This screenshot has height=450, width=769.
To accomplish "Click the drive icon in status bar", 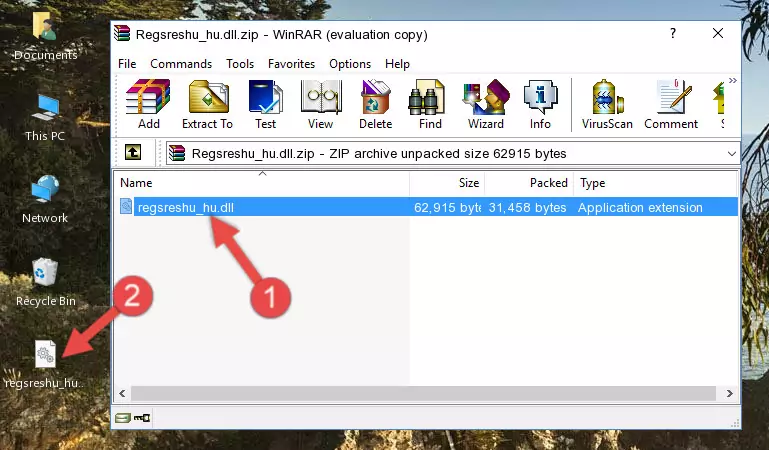I will coord(123,418).
